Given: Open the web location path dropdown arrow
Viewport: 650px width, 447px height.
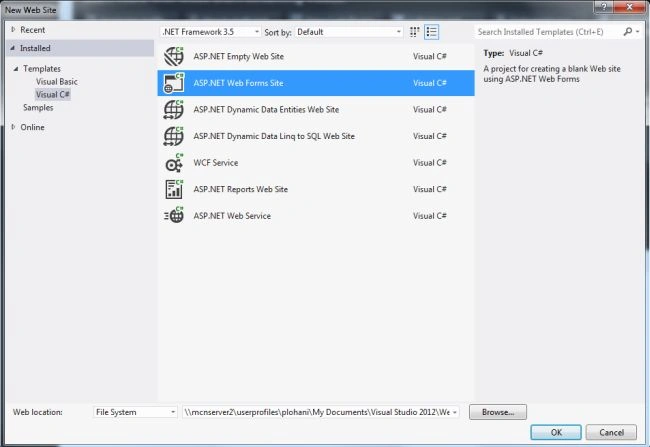Looking at the screenshot, I should click(x=455, y=412).
